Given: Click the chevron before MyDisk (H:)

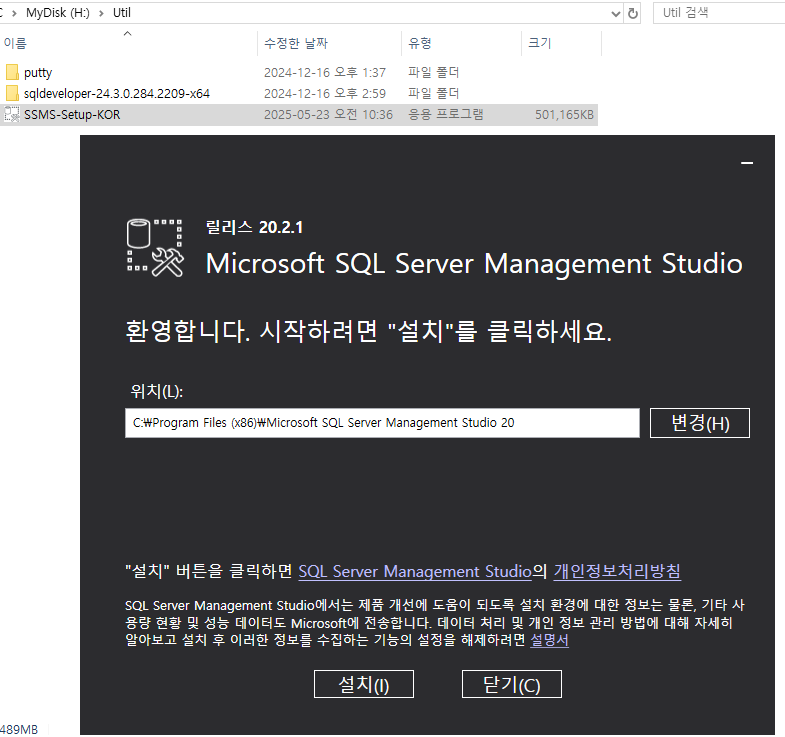Looking at the screenshot, I should click(x=14, y=13).
